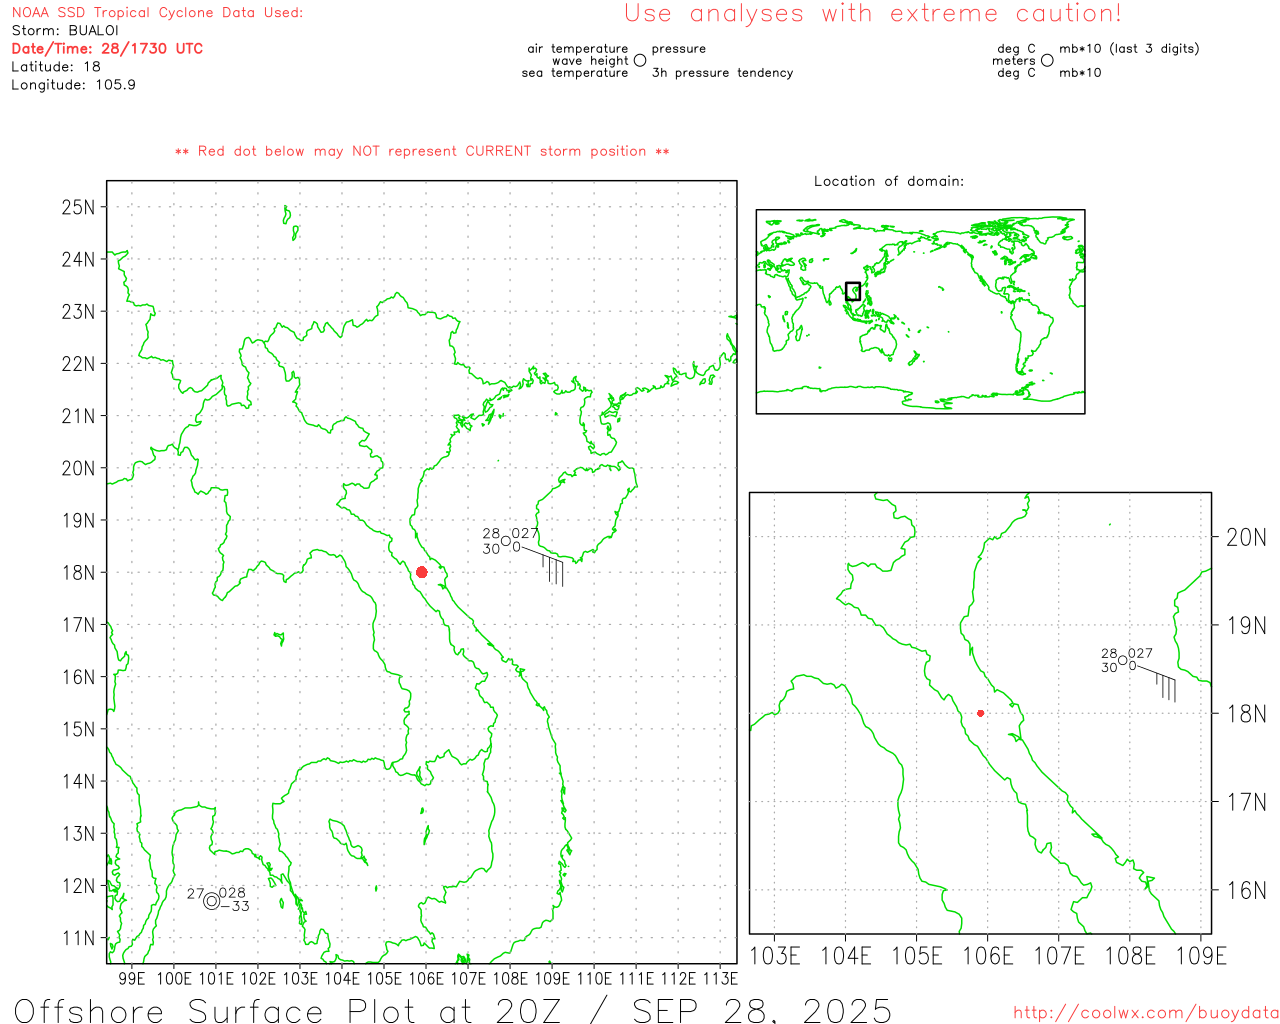Screen dimensions: 1280x1024
Task: Click the '-33' pressure tendency value
Action: [239, 907]
